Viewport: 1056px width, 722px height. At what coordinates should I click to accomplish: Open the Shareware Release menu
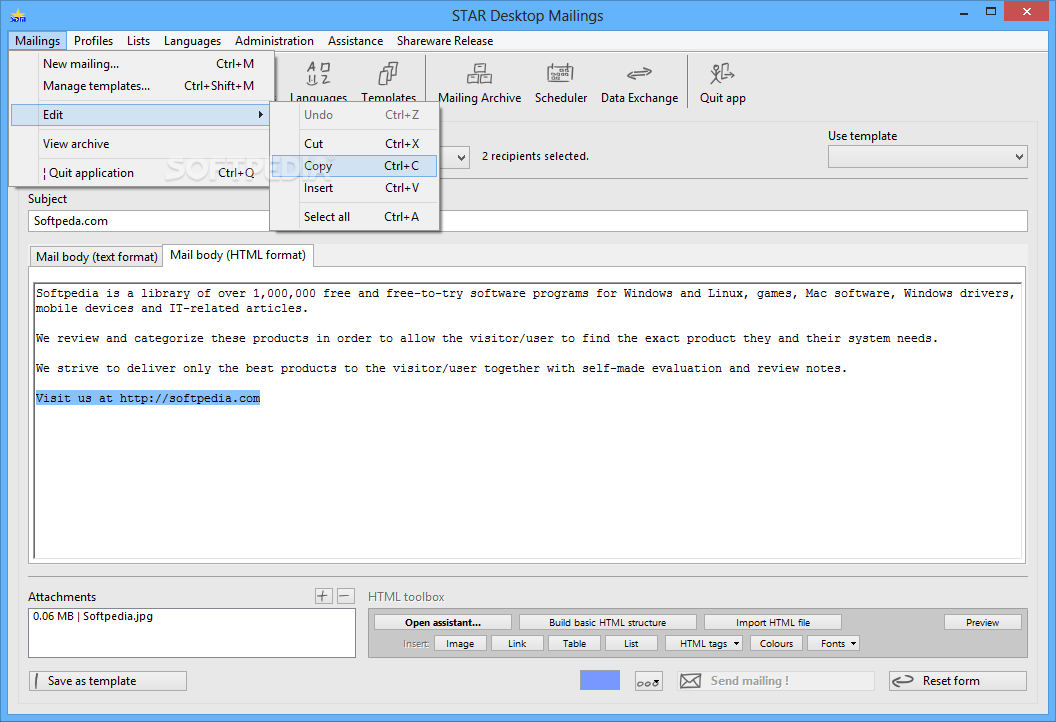[444, 40]
